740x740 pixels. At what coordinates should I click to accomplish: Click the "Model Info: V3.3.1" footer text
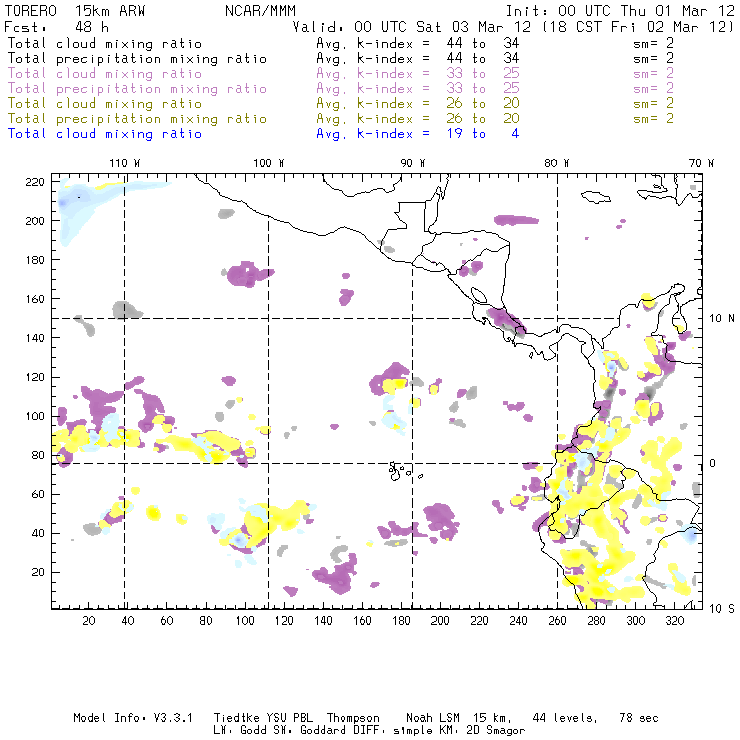pyautogui.click(x=134, y=718)
